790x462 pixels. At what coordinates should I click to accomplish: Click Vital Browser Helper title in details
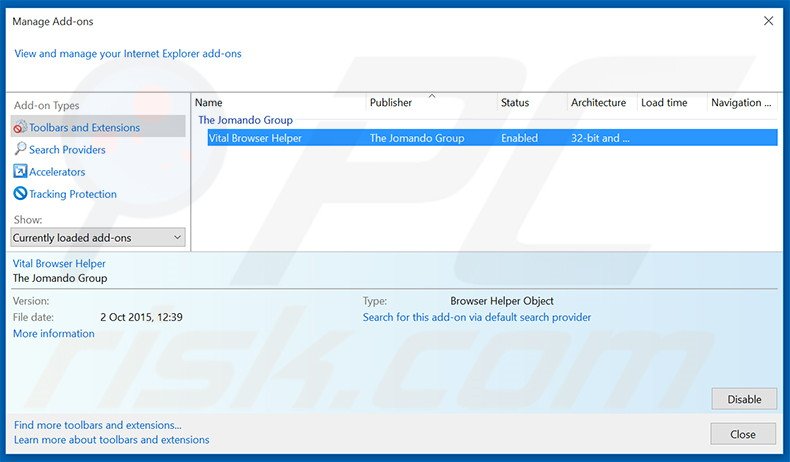tap(59, 263)
